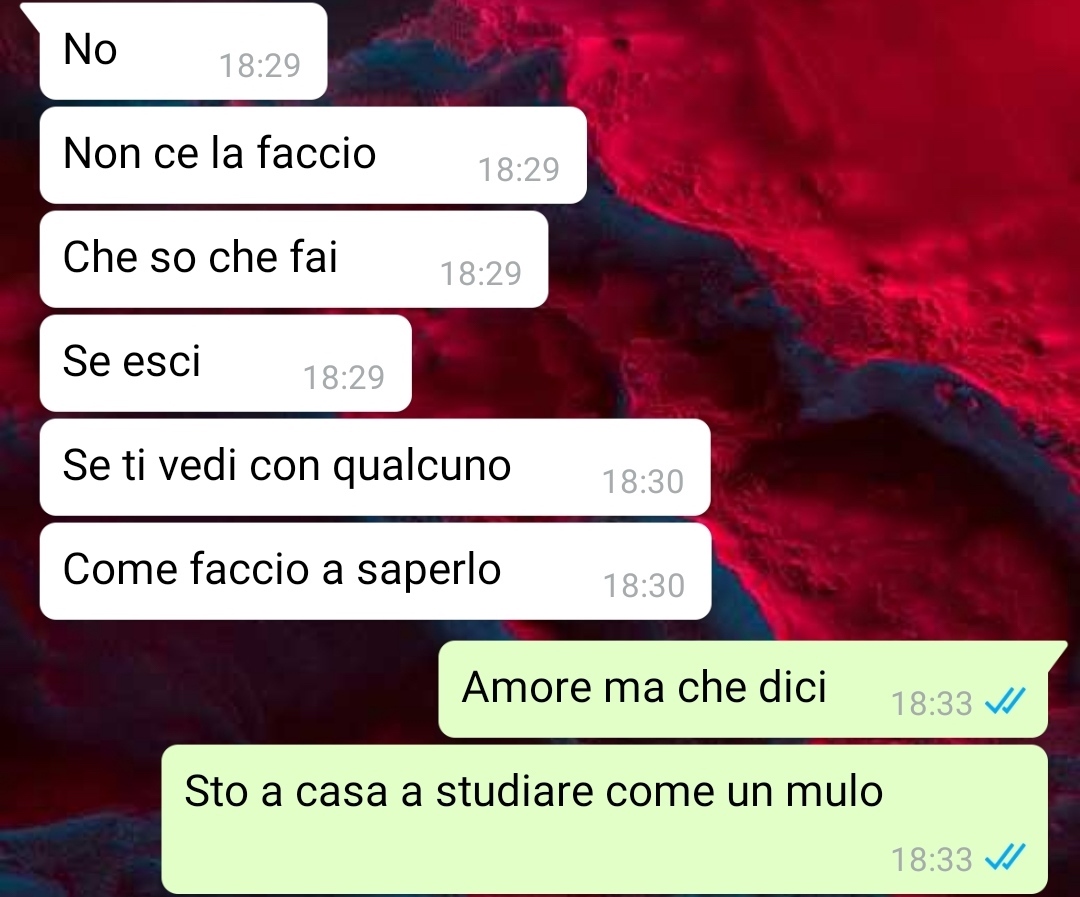Click blue double check on the last sent message
This screenshot has width=1080, height=897.
tap(1005, 858)
